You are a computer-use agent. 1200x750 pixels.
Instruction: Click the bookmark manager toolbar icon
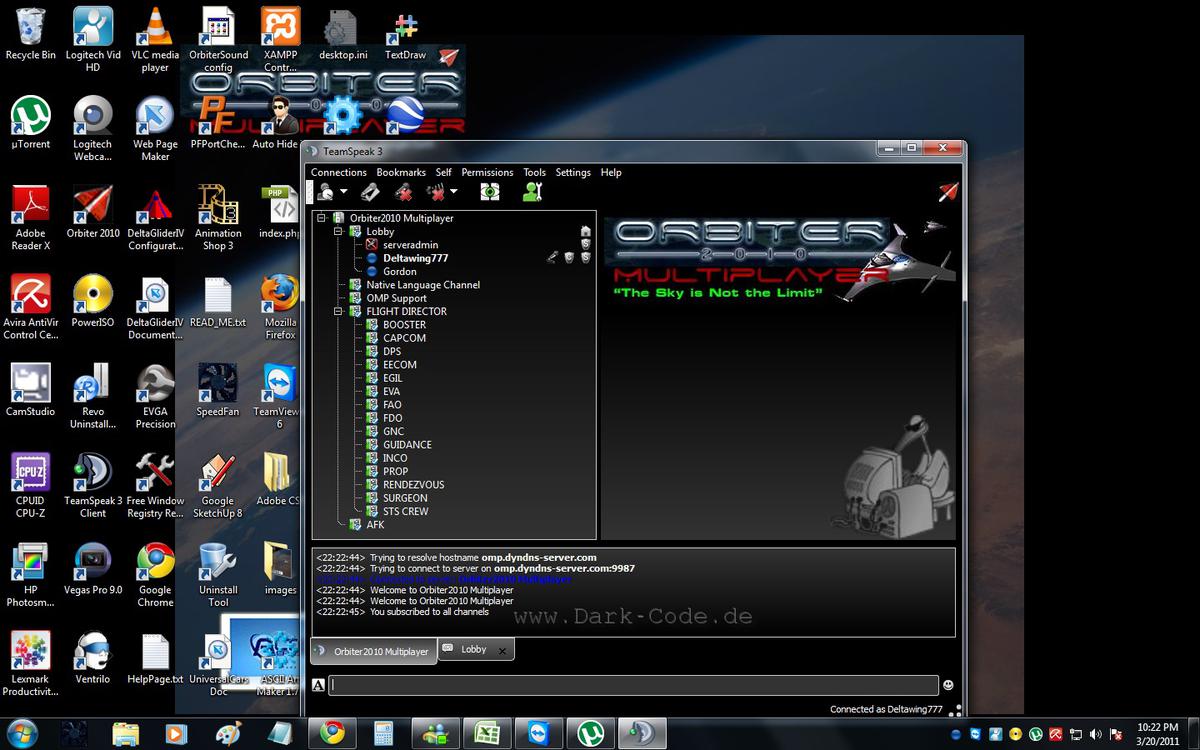click(x=370, y=192)
